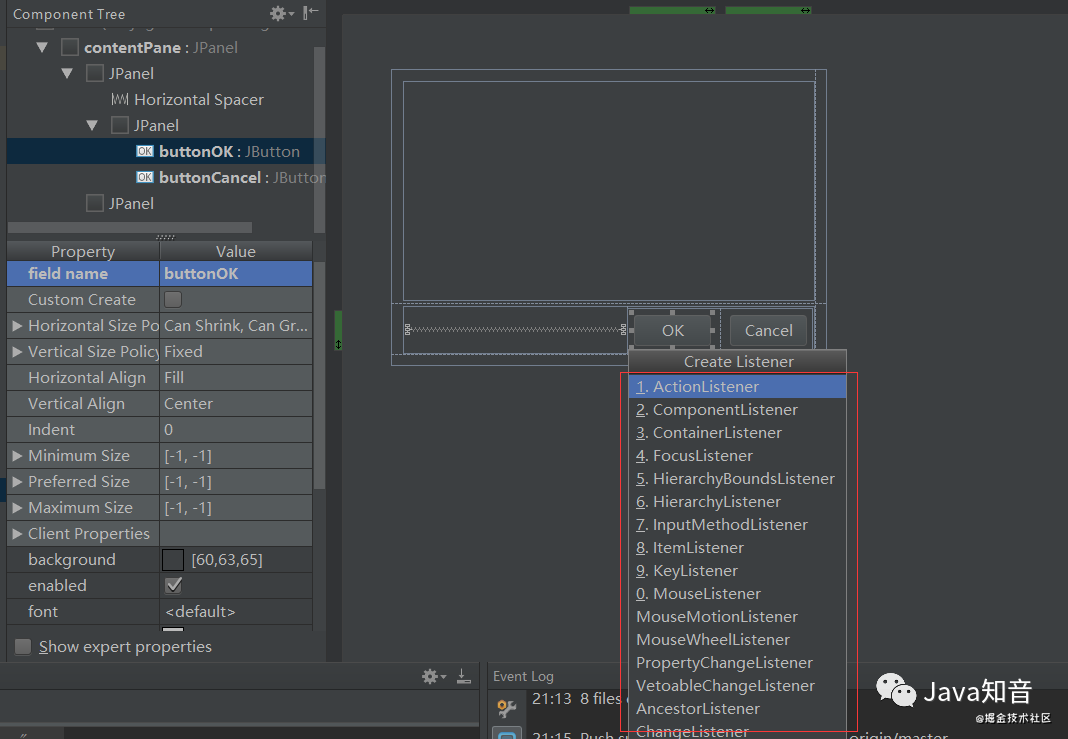This screenshot has width=1068, height=739.
Task: Pick ItemListener from popup
Action: 737,548
